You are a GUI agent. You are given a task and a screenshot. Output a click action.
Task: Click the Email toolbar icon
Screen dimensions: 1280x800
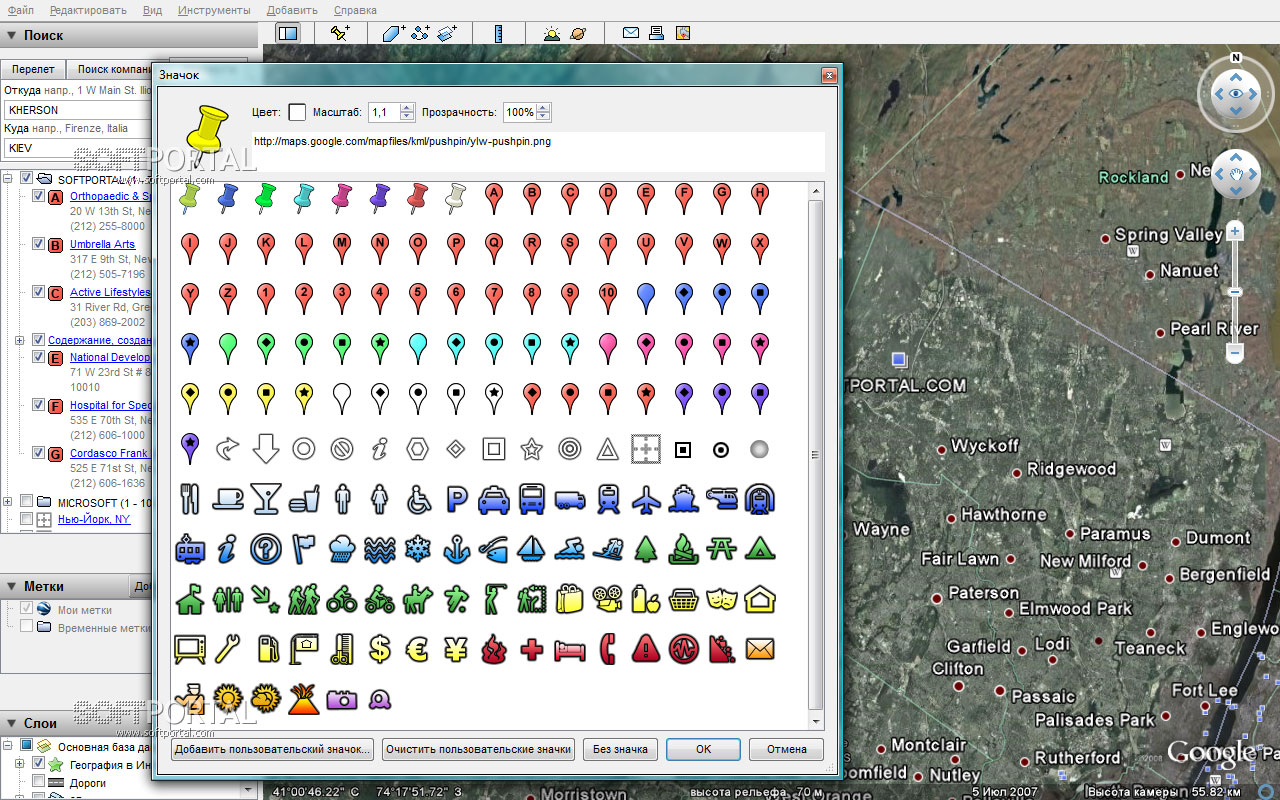pos(631,33)
